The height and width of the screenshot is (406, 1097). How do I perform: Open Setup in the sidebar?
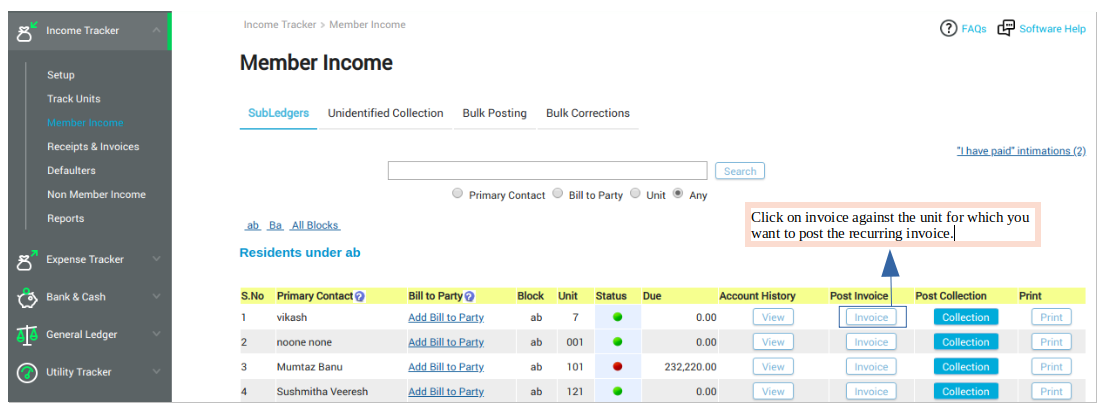[61, 75]
